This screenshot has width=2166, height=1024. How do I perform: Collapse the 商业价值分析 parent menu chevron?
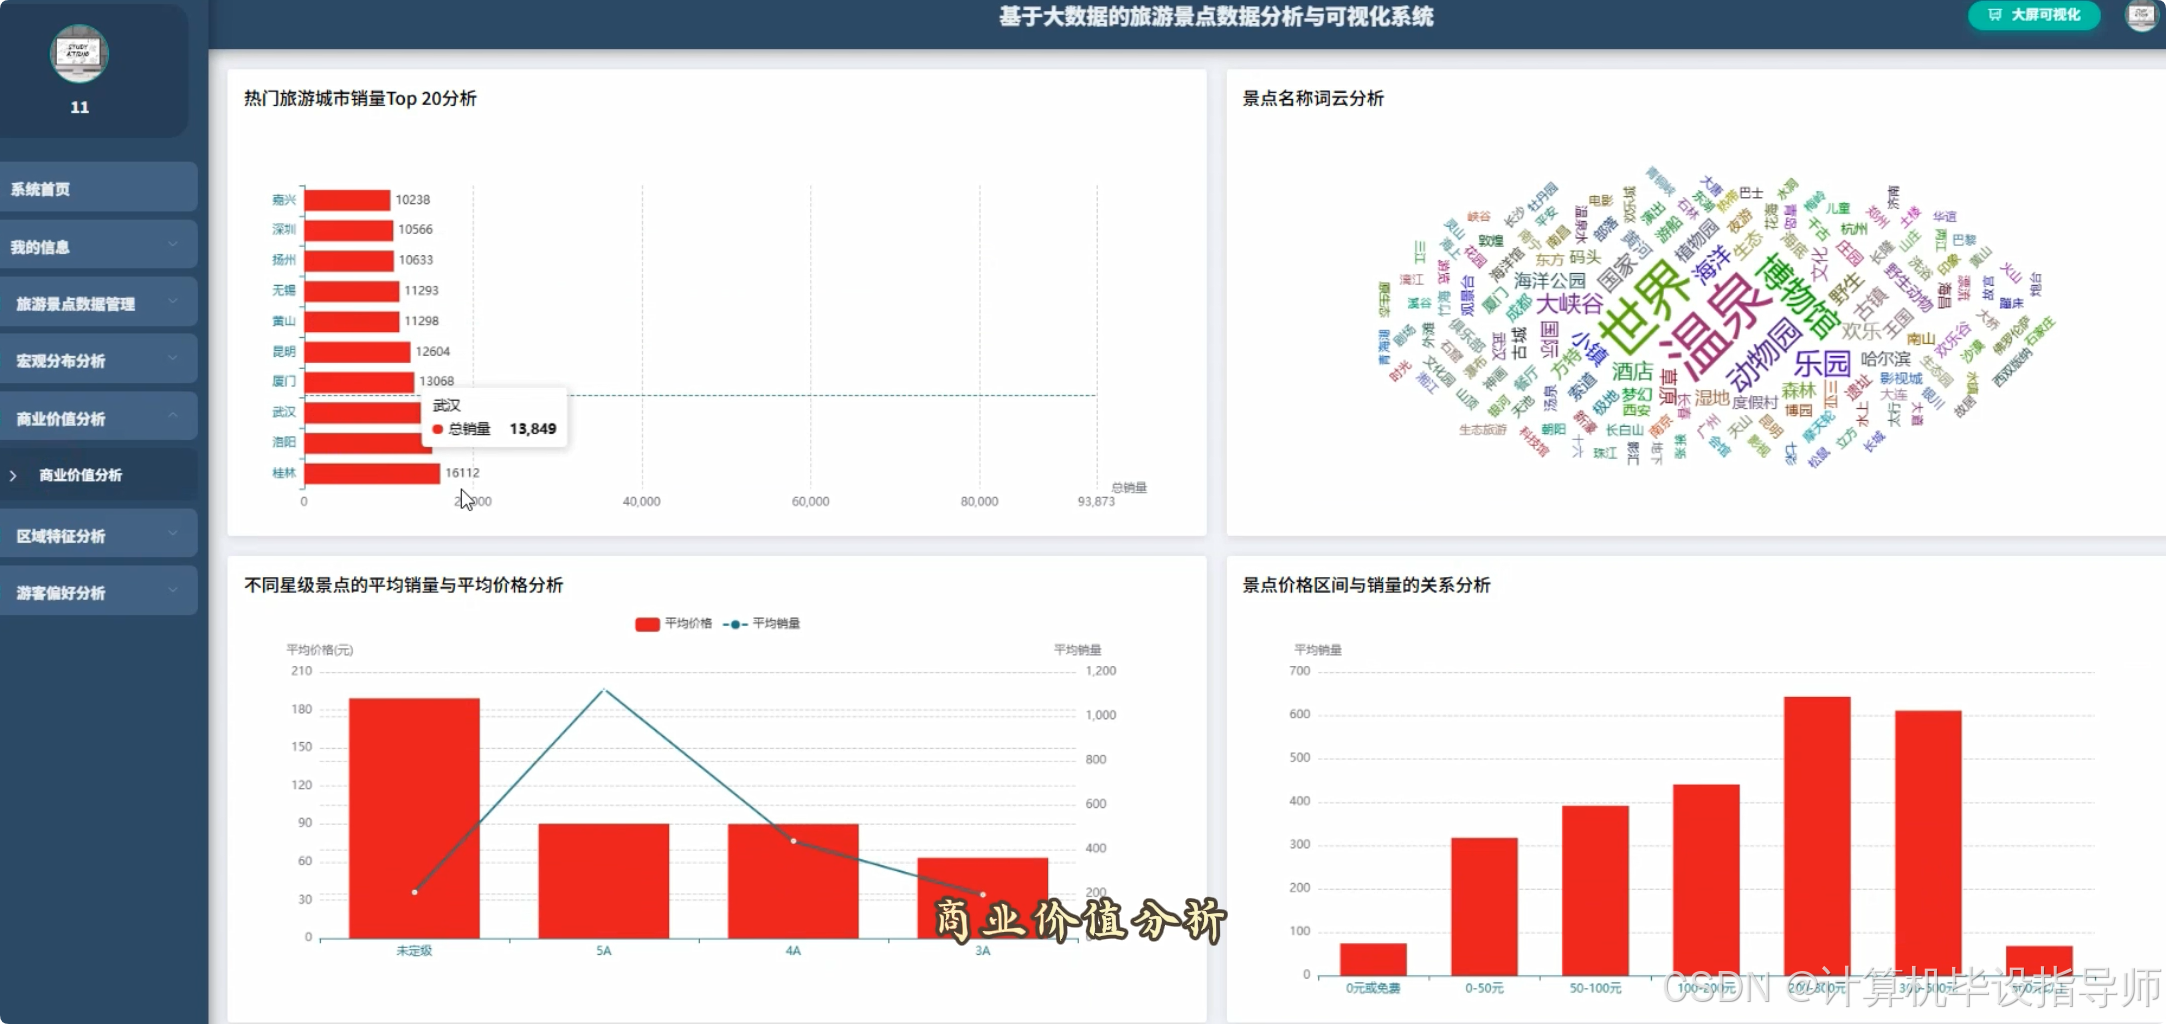(173, 417)
